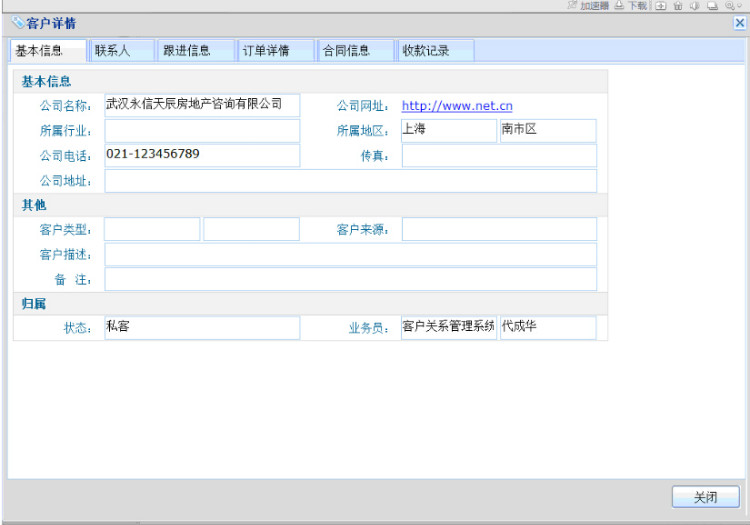Click the 状态 label

point(77,328)
